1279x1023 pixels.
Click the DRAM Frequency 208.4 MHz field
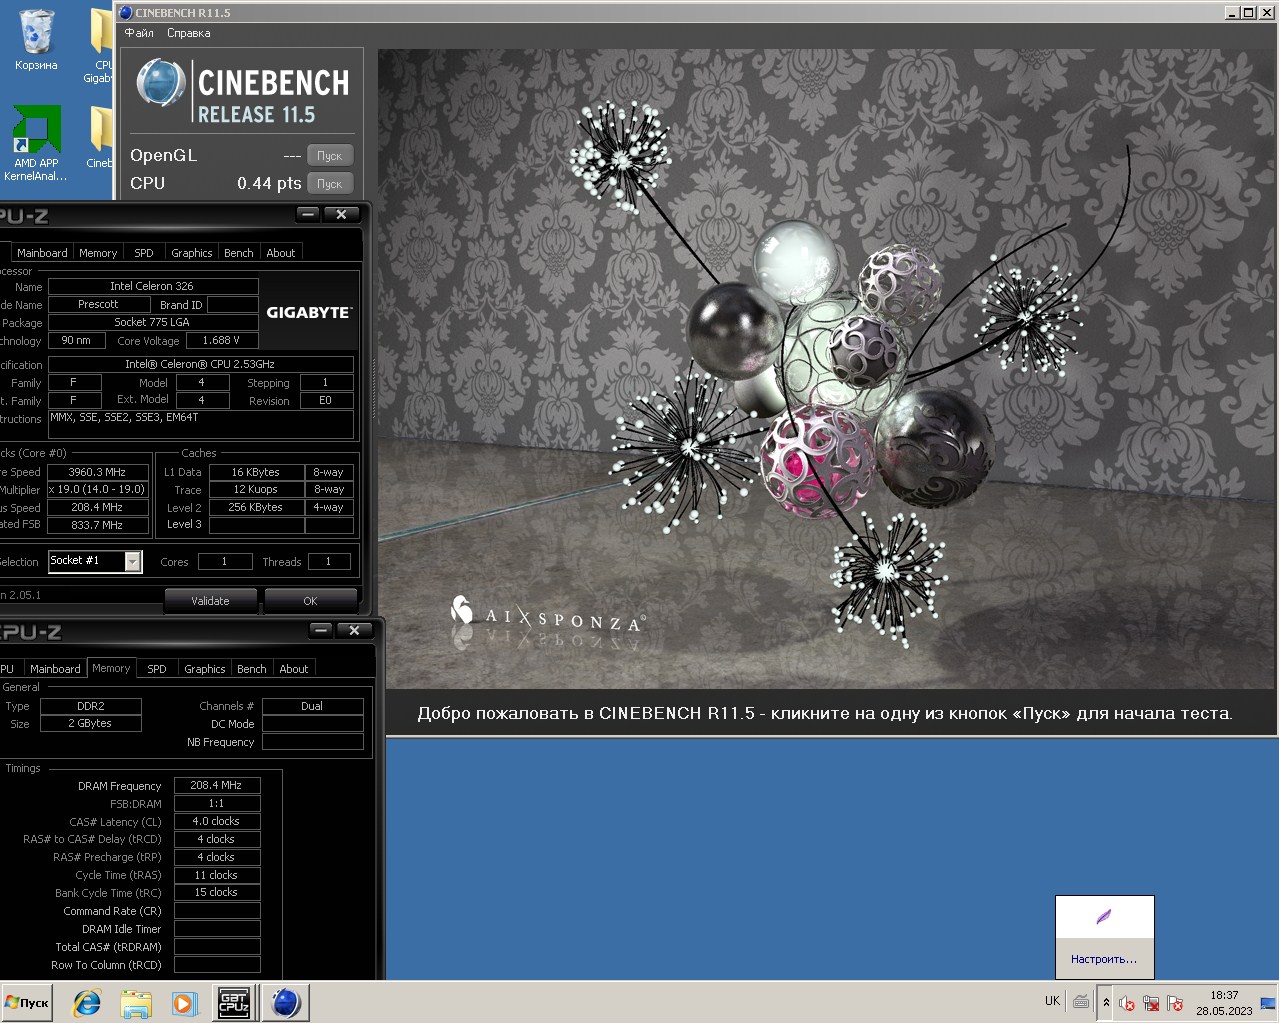(217, 786)
